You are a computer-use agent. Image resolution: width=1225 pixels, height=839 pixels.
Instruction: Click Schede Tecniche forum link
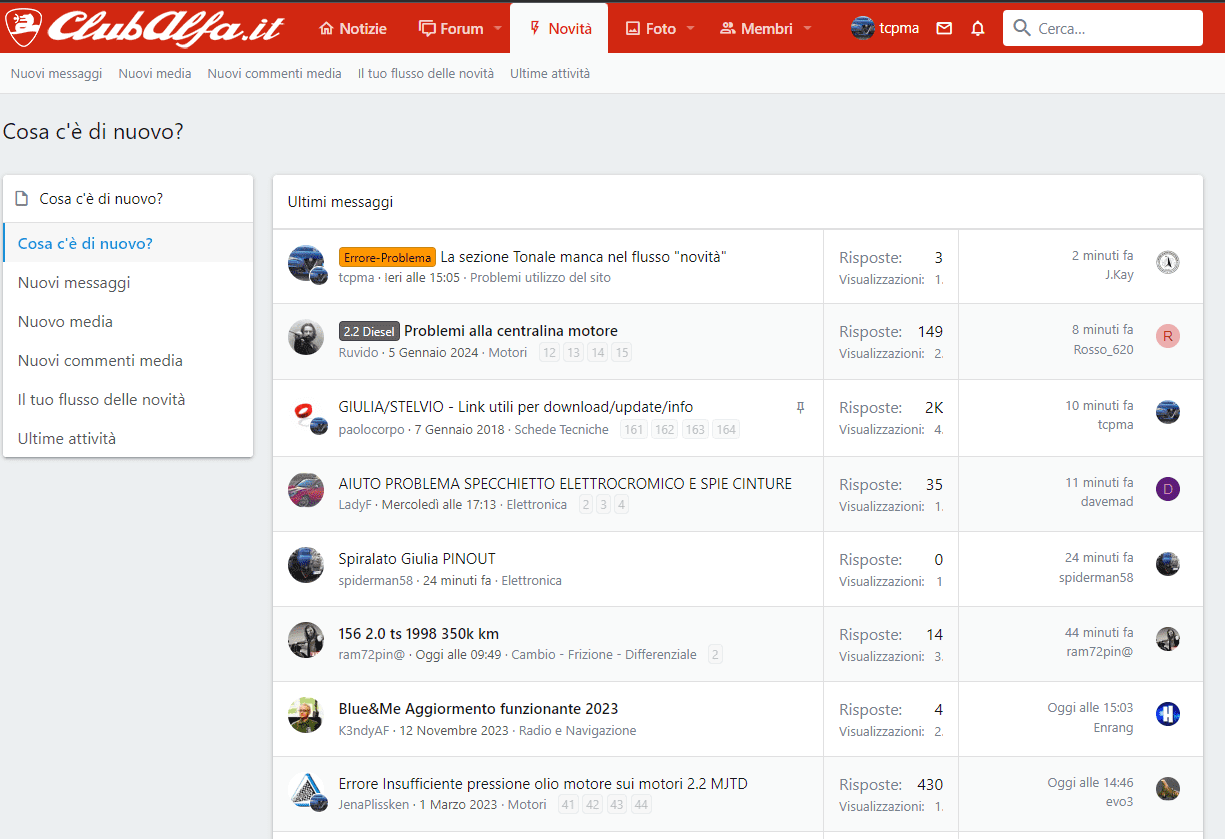561,430
